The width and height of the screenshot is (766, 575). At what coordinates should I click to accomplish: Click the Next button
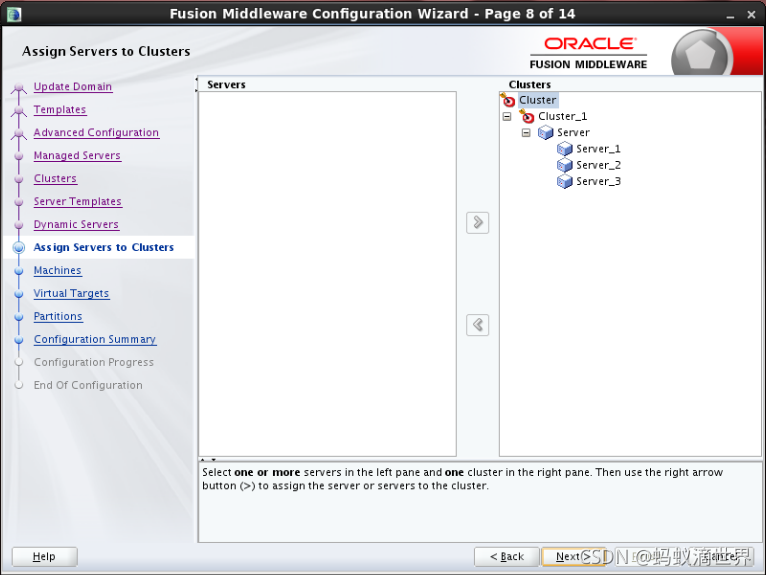coord(574,556)
